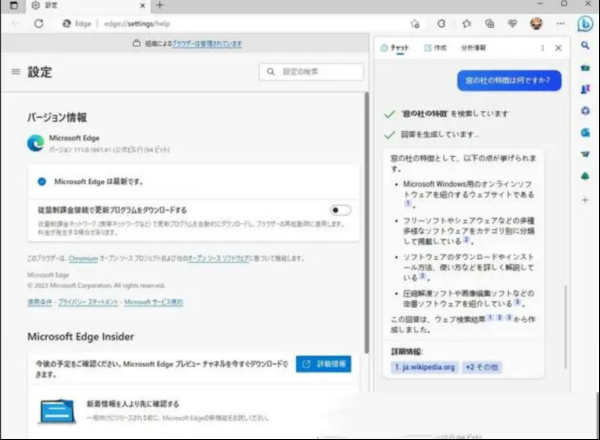The image size is (600, 440).
Task: Open the Microsoft サービス規約 link
Action: pos(153,302)
